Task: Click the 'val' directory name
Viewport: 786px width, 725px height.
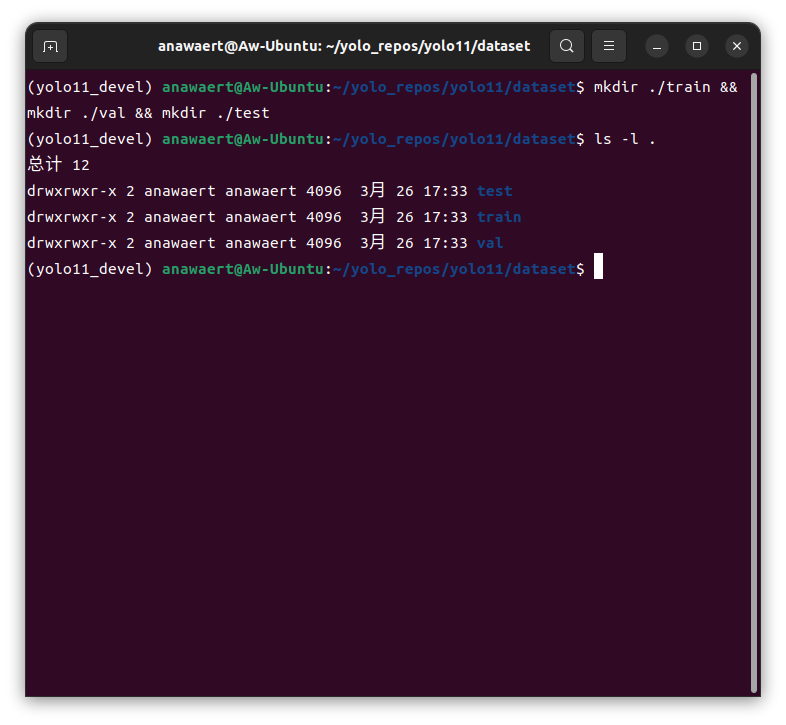Action: [490, 243]
